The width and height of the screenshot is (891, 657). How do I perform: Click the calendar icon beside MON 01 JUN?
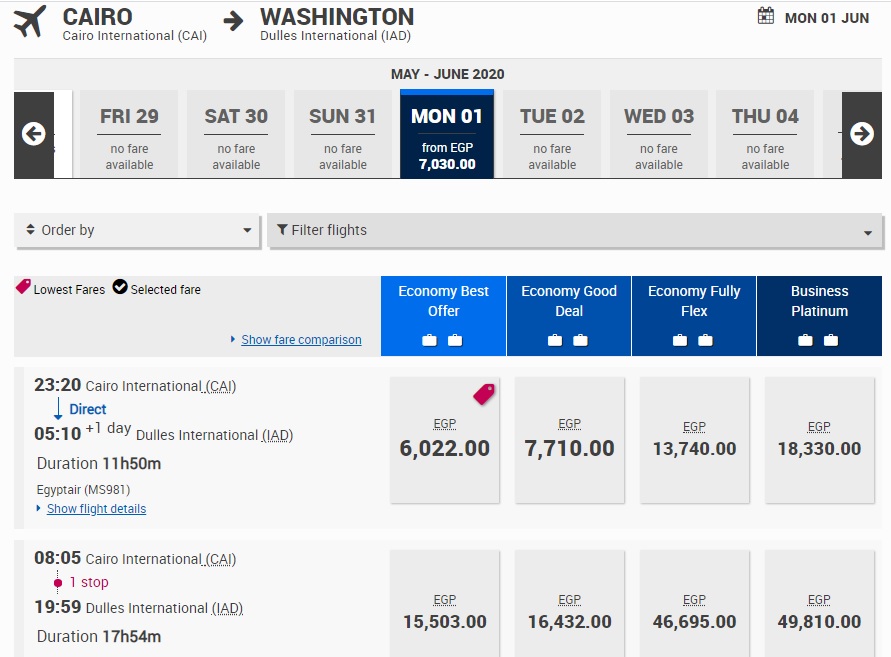(x=766, y=16)
